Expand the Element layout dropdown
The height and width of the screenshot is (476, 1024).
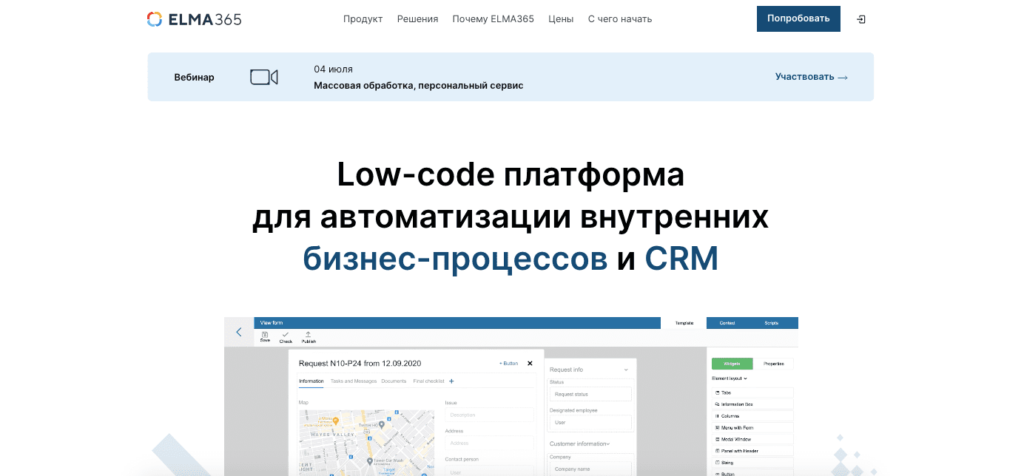(729, 378)
